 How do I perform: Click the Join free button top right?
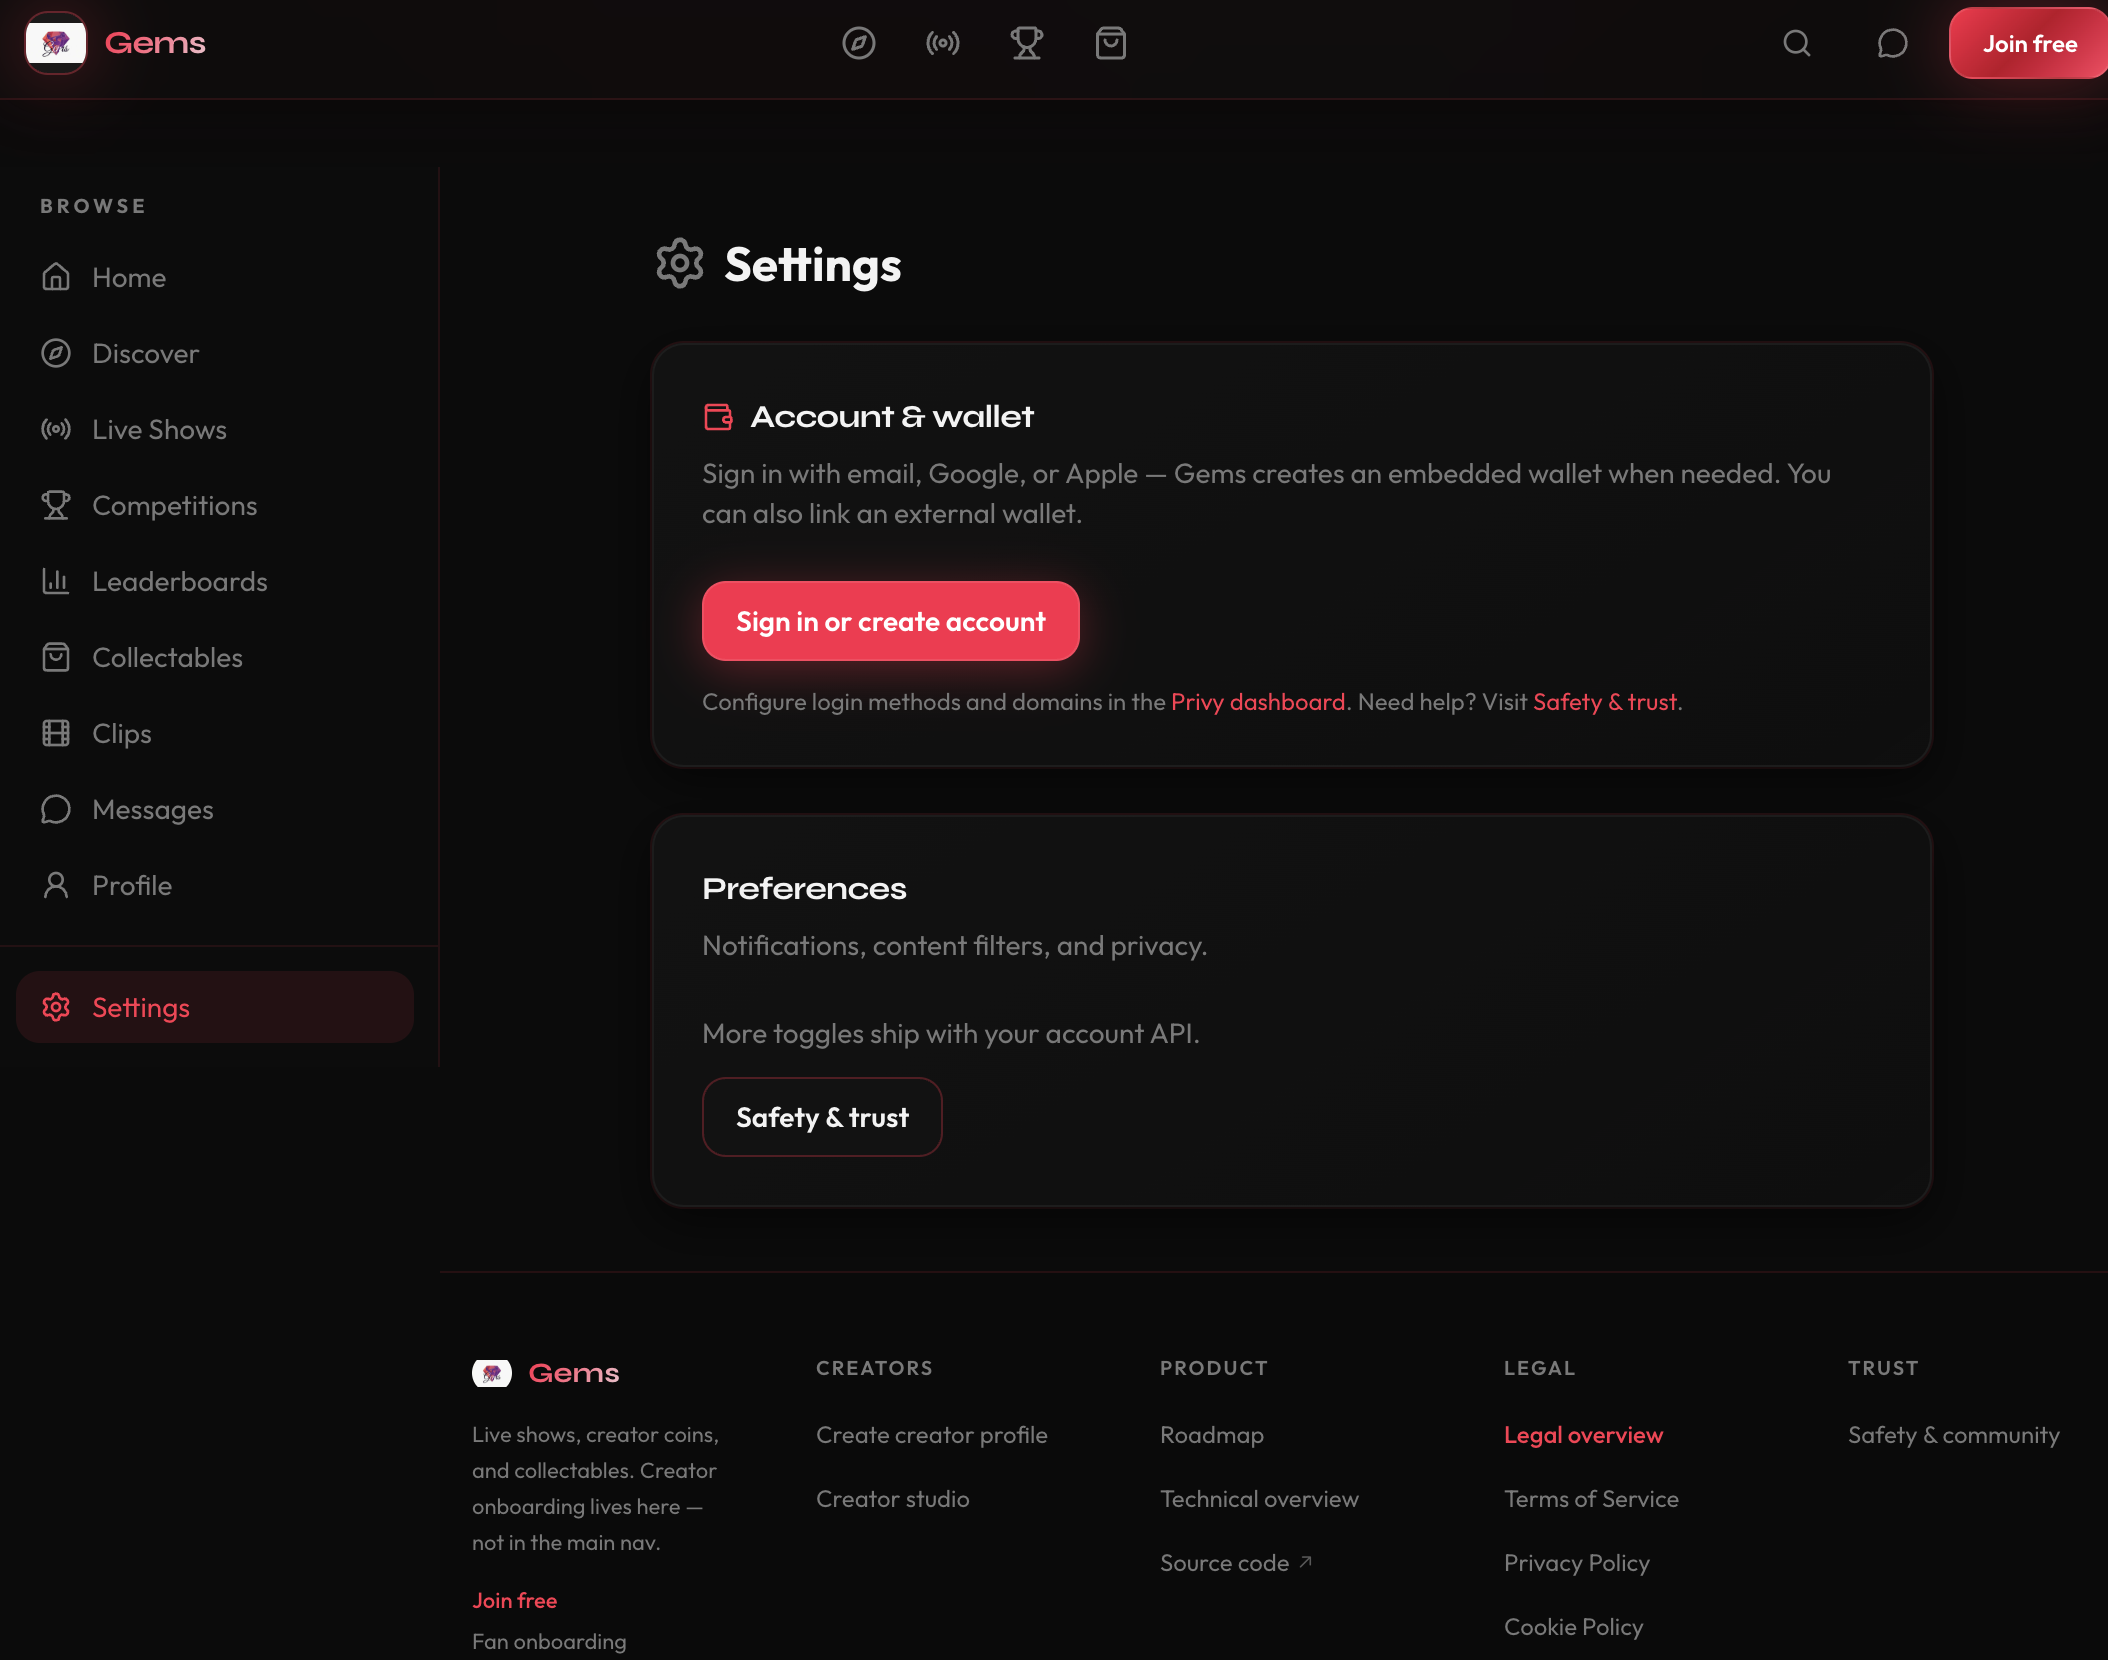tap(2028, 44)
